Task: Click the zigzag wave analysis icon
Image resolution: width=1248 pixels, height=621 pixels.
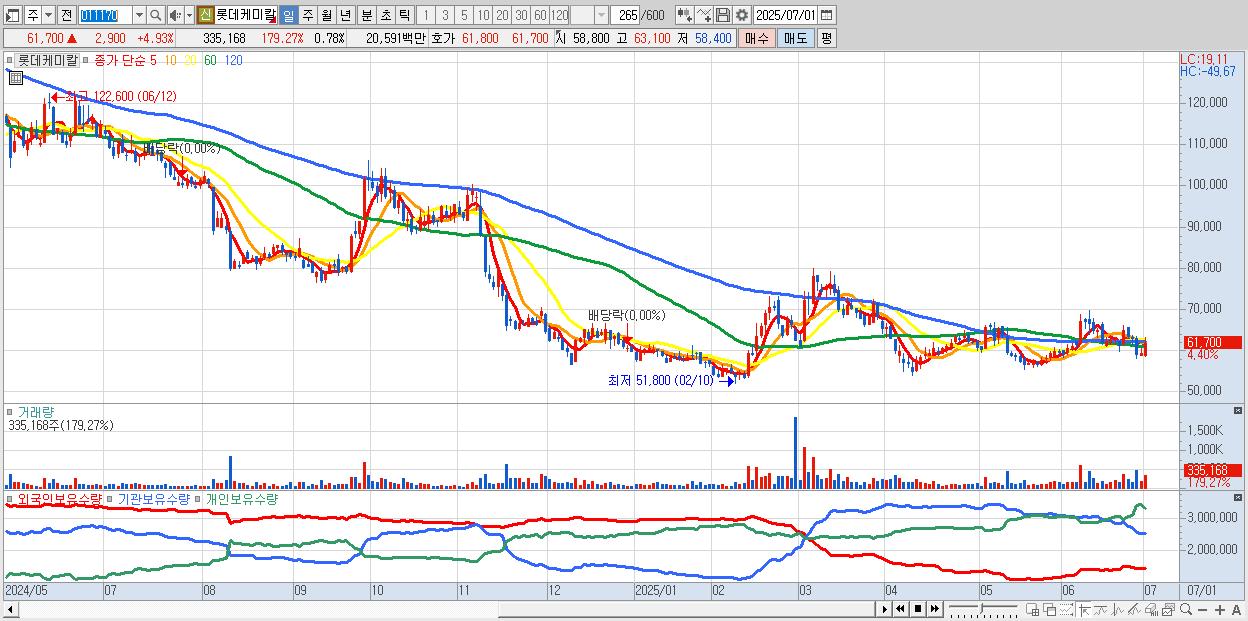Action: click(1118, 610)
